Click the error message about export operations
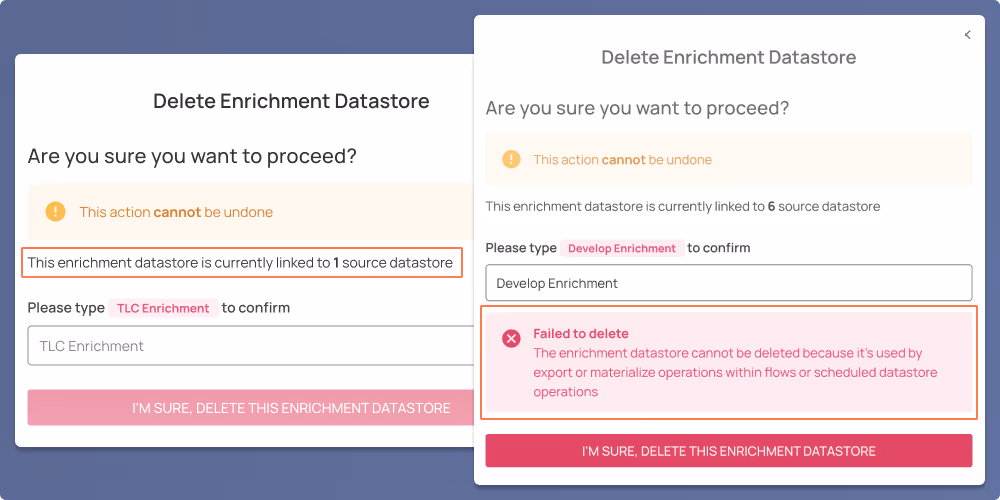This screenshot has width=1000, height=500. 735,372
